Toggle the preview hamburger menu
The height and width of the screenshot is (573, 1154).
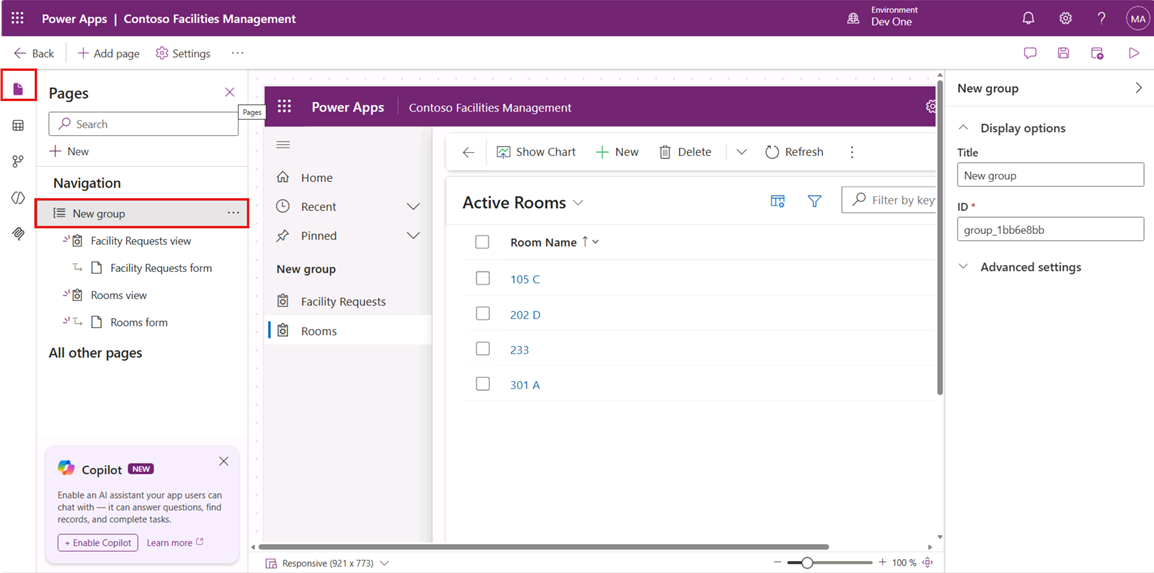click(283, 145)
